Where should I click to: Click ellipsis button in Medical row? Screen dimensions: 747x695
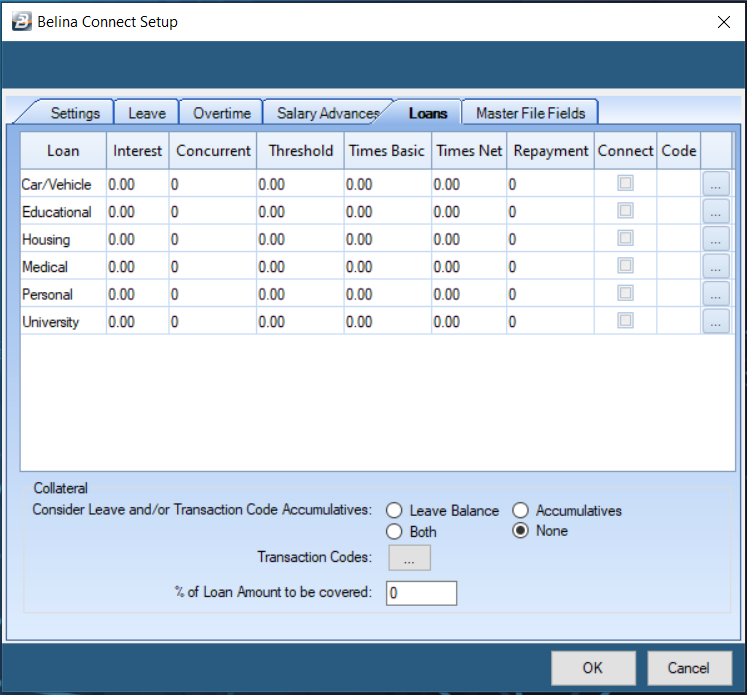click(716, 266)
